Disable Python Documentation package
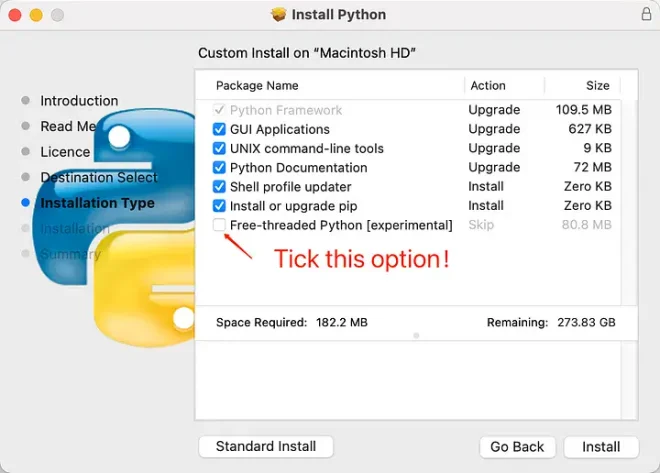Viewport: 660px width, 473px height. coord(219,167)
